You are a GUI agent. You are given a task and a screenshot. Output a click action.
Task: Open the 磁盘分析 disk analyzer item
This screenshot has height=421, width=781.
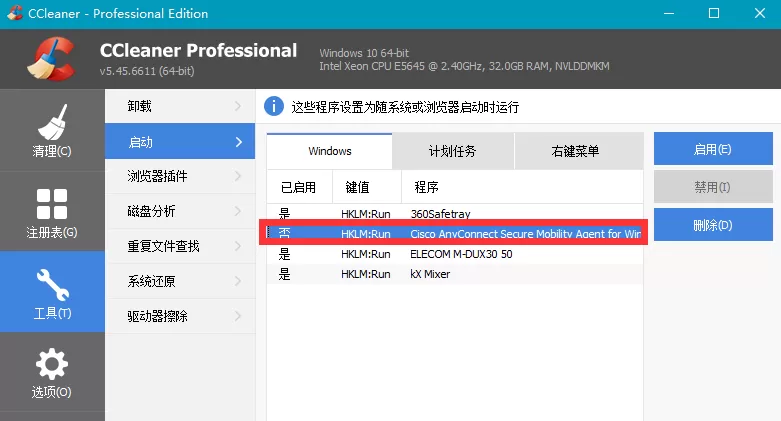point(180,211)
